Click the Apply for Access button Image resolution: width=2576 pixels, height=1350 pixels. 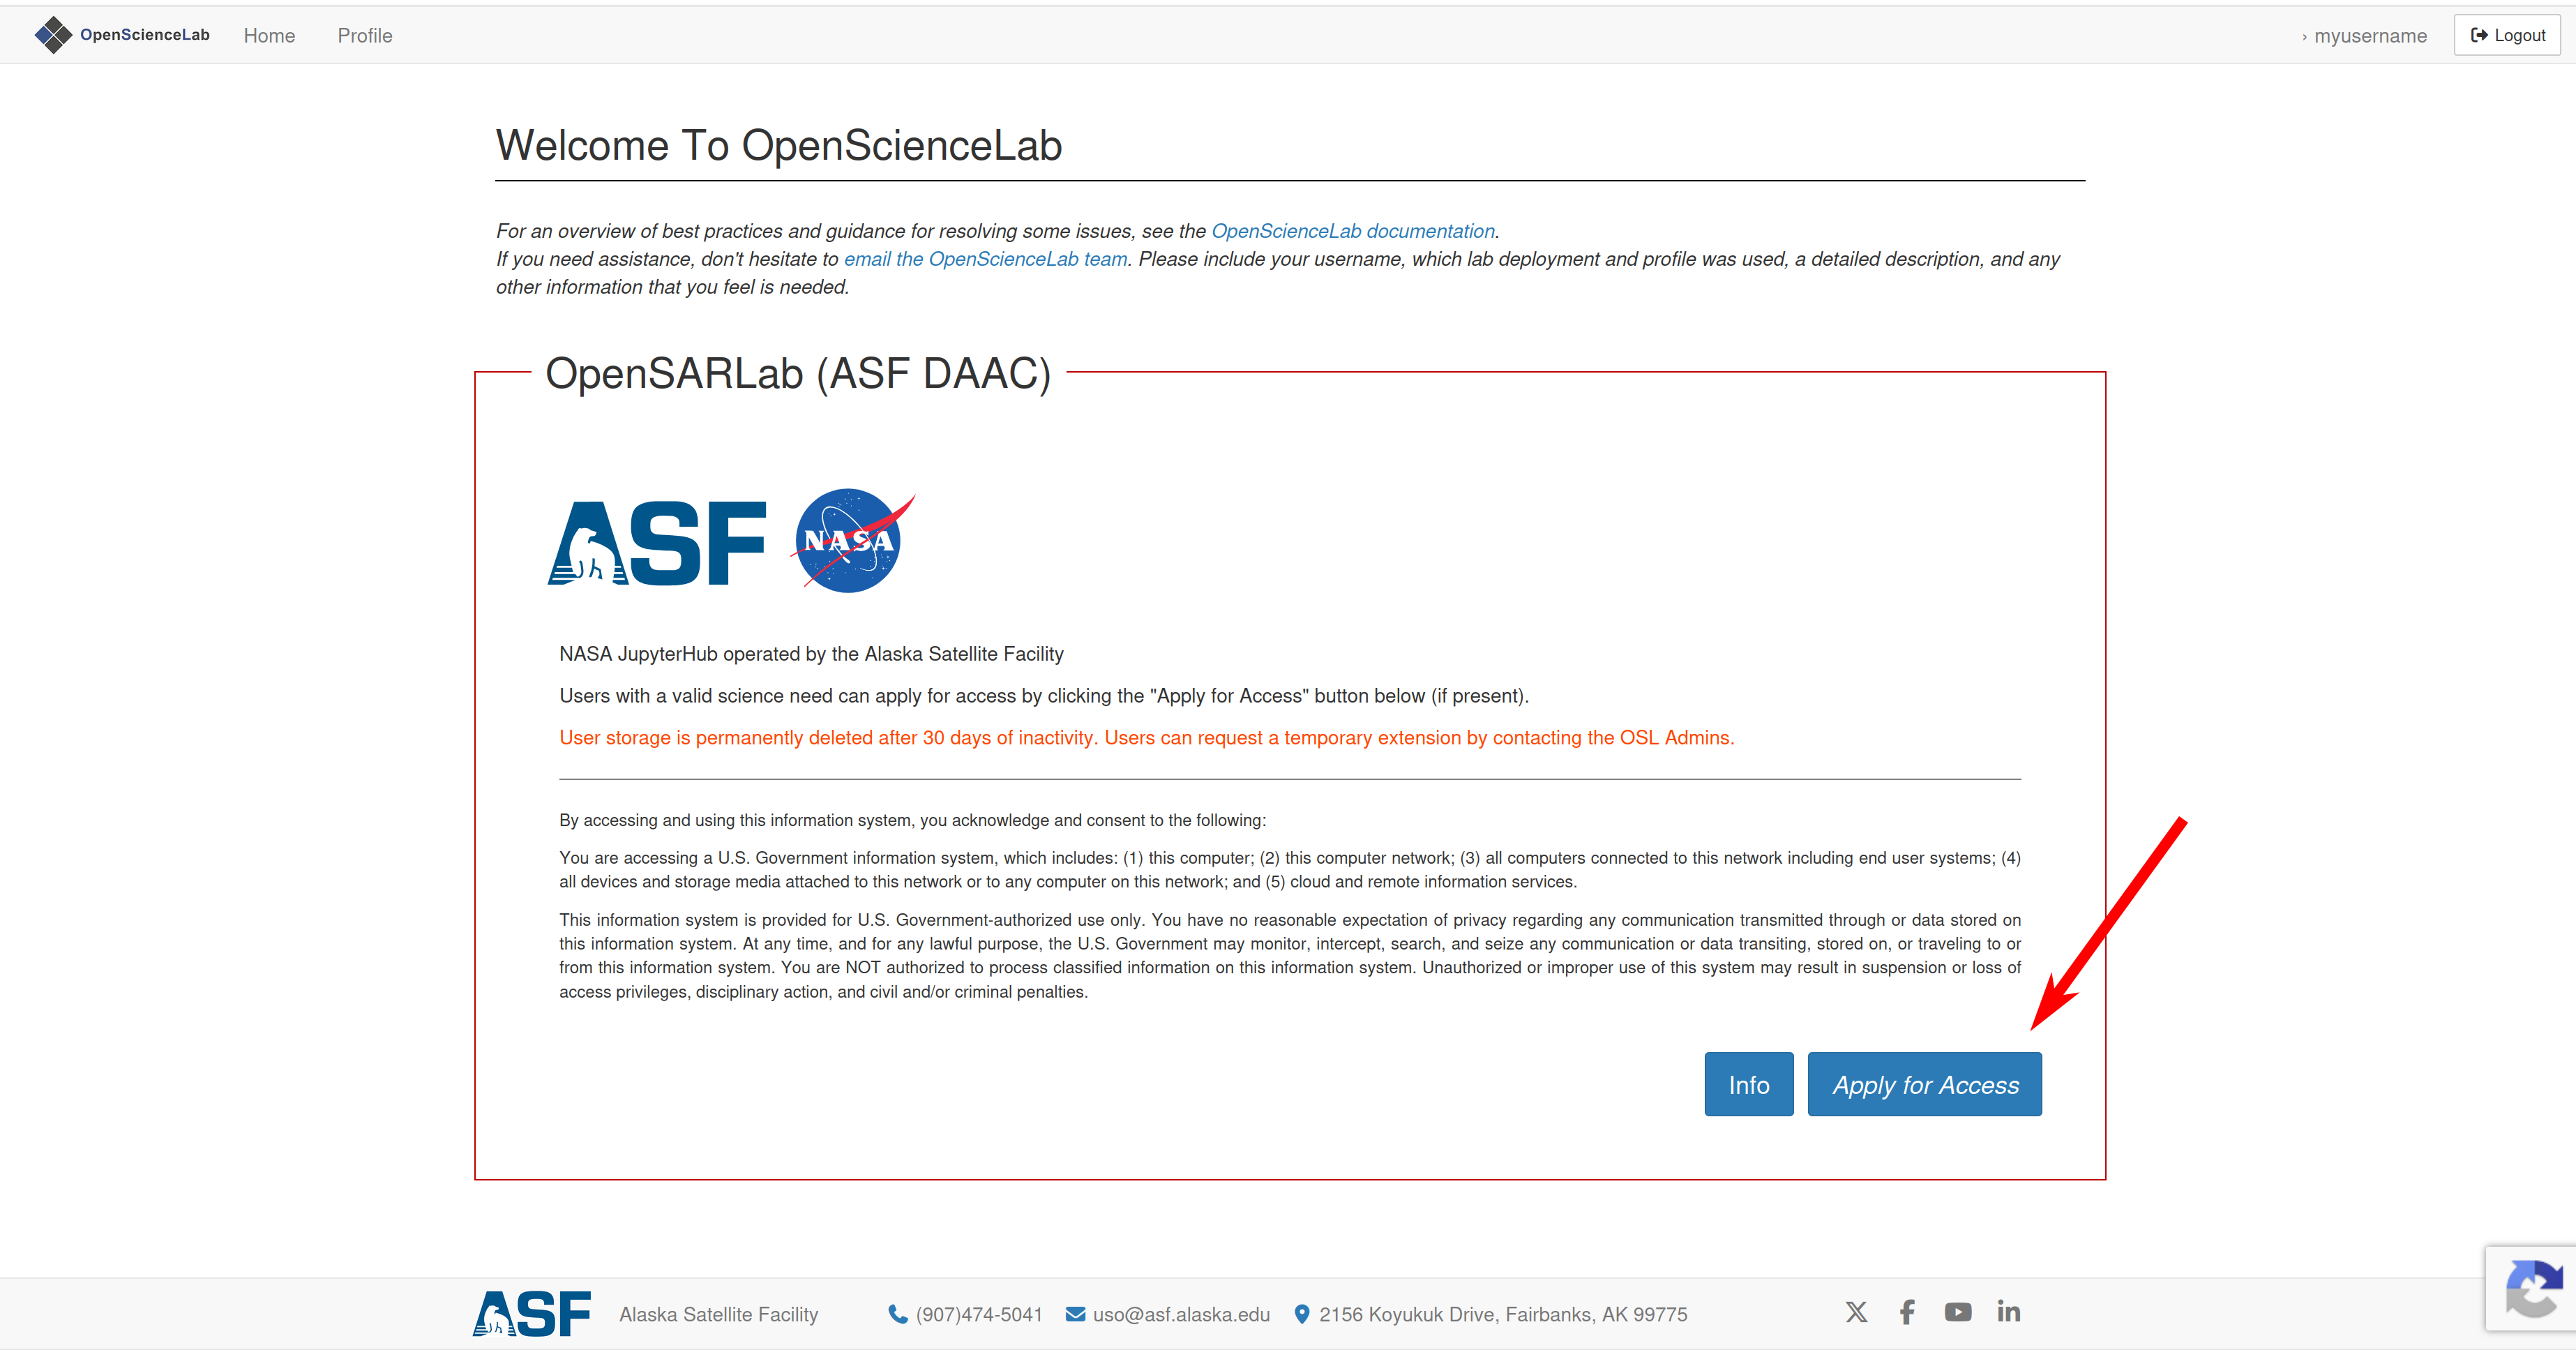click(1925, 1085)
